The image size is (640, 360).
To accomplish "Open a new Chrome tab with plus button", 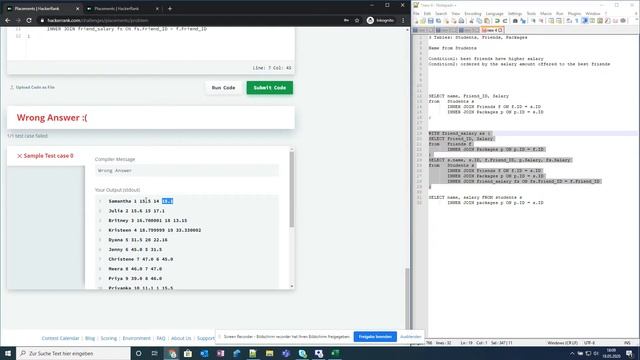I will coord(170,8).
